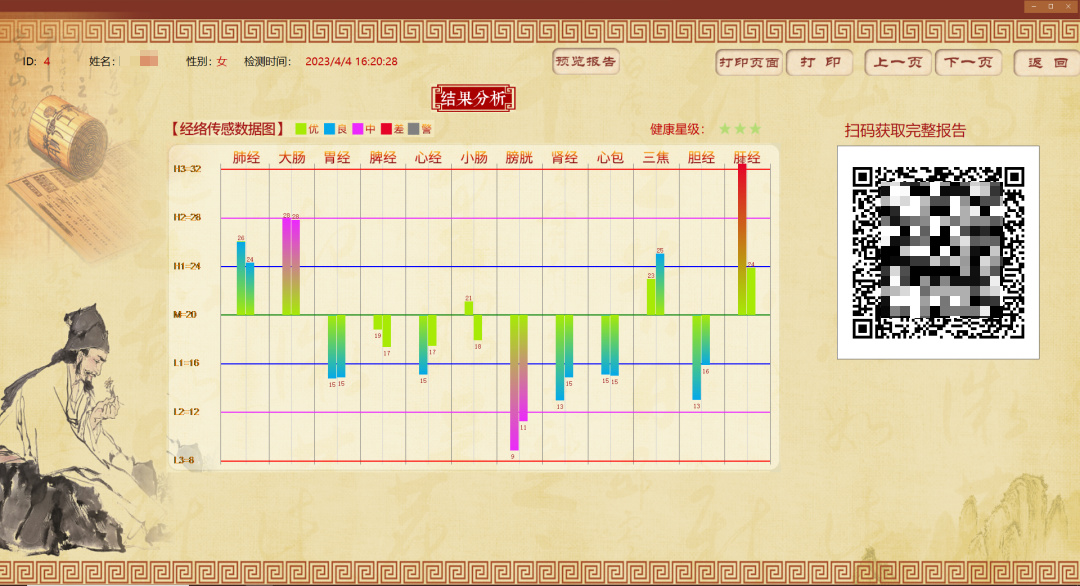The width and height of the screenshot is (1080, 586).
Task: Click the QR code for full report
Action: 937,252
